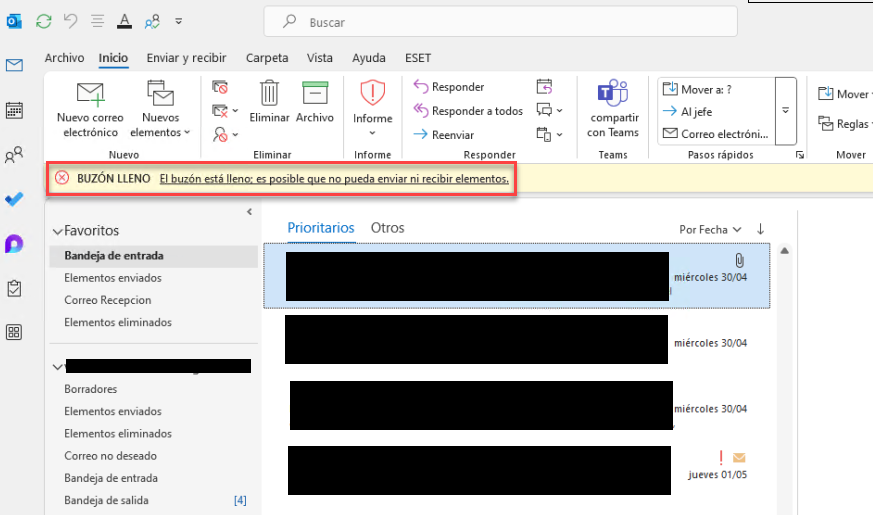Open the Enviar y recibir ribbon tab
Viewport: 873px width, 515px height.
(186, 58)
